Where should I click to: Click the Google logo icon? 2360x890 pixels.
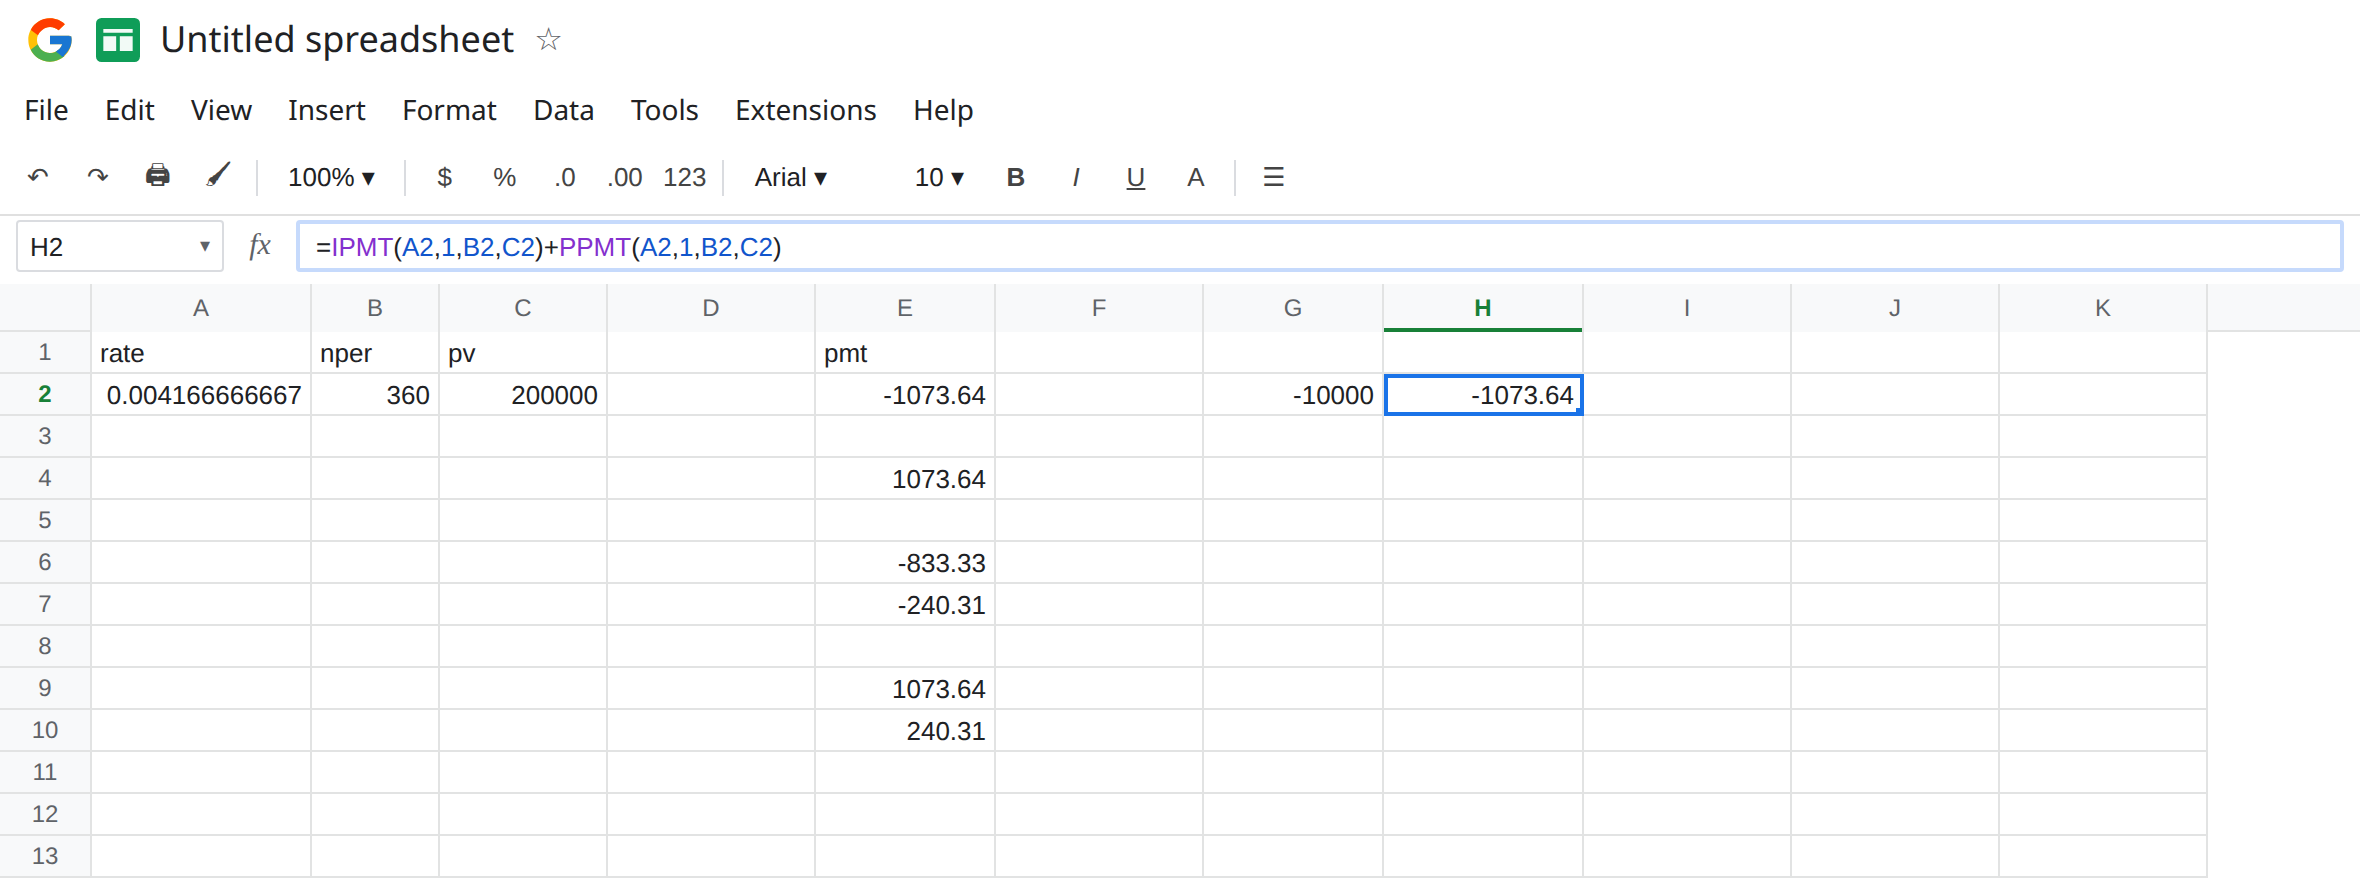[50, 40]
